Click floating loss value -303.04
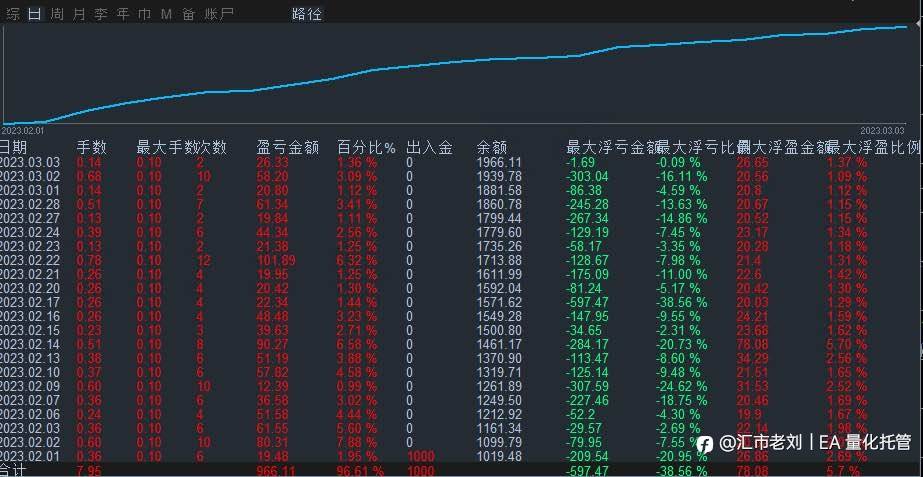 click(x=587, y=176)
